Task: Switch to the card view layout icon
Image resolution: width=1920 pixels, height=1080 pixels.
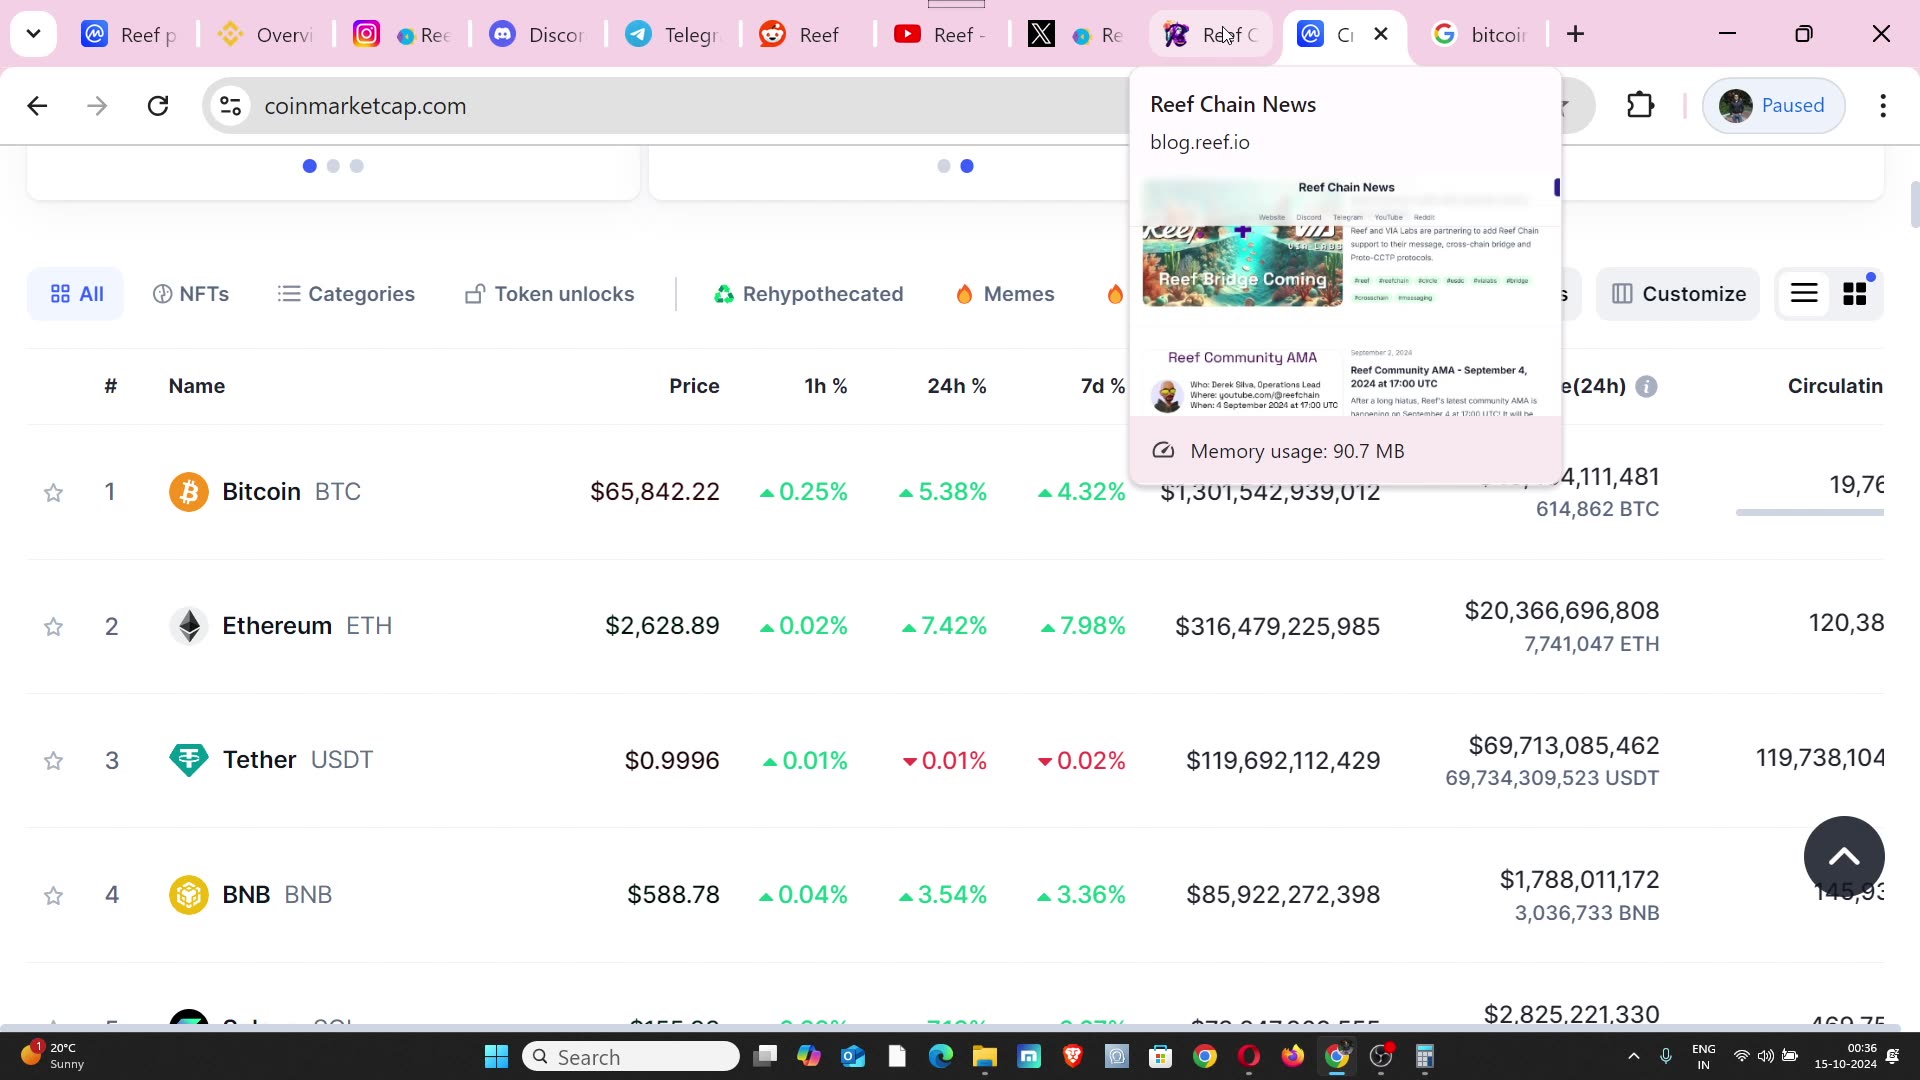Action: pyautogui.click(x=1855, y=293)
